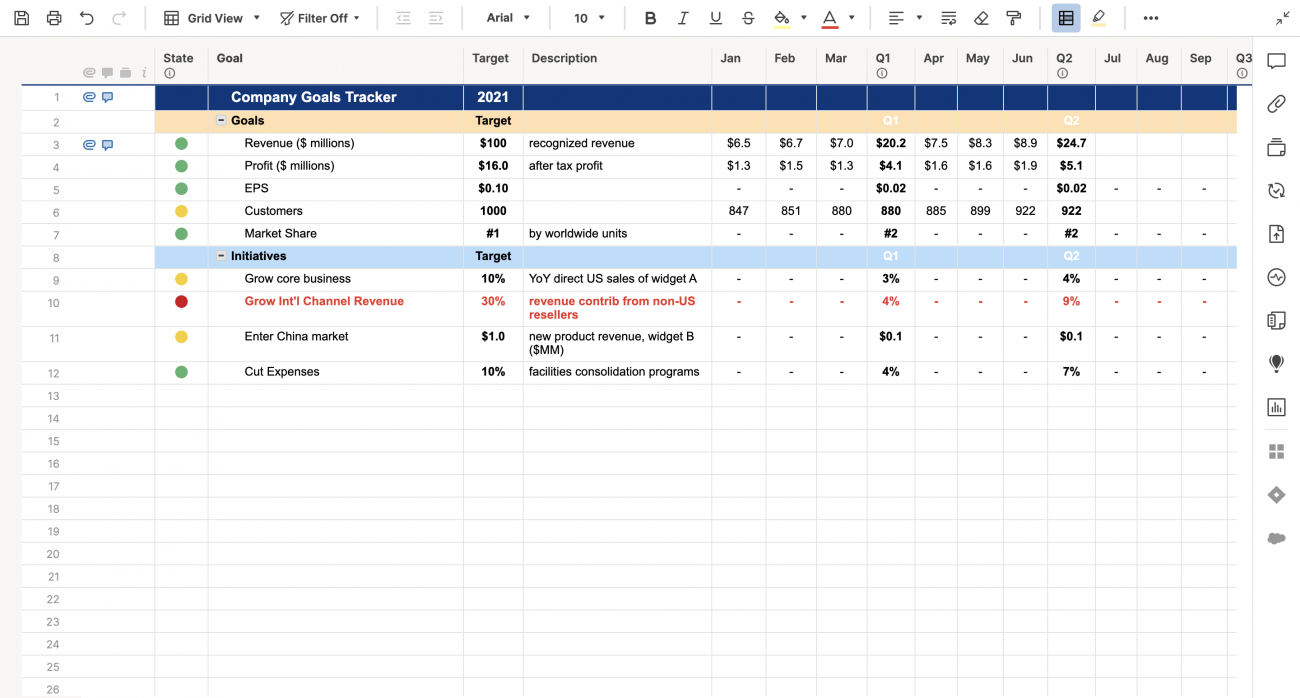Redo the last undone action
The height and width of the screenshot is (698, 1300).
coord(119,17)
